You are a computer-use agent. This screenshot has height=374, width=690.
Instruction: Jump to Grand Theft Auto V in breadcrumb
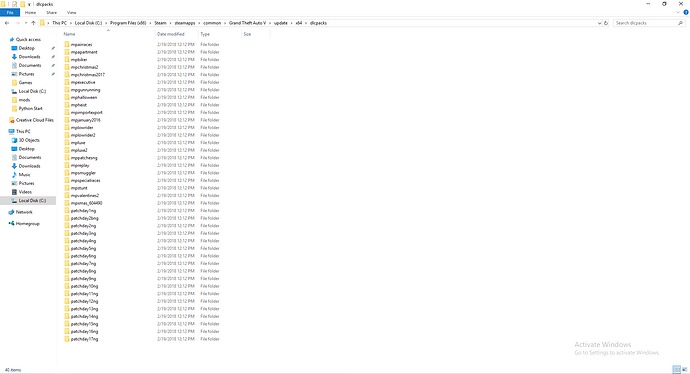pyautogui.click(x=247, y=23)
